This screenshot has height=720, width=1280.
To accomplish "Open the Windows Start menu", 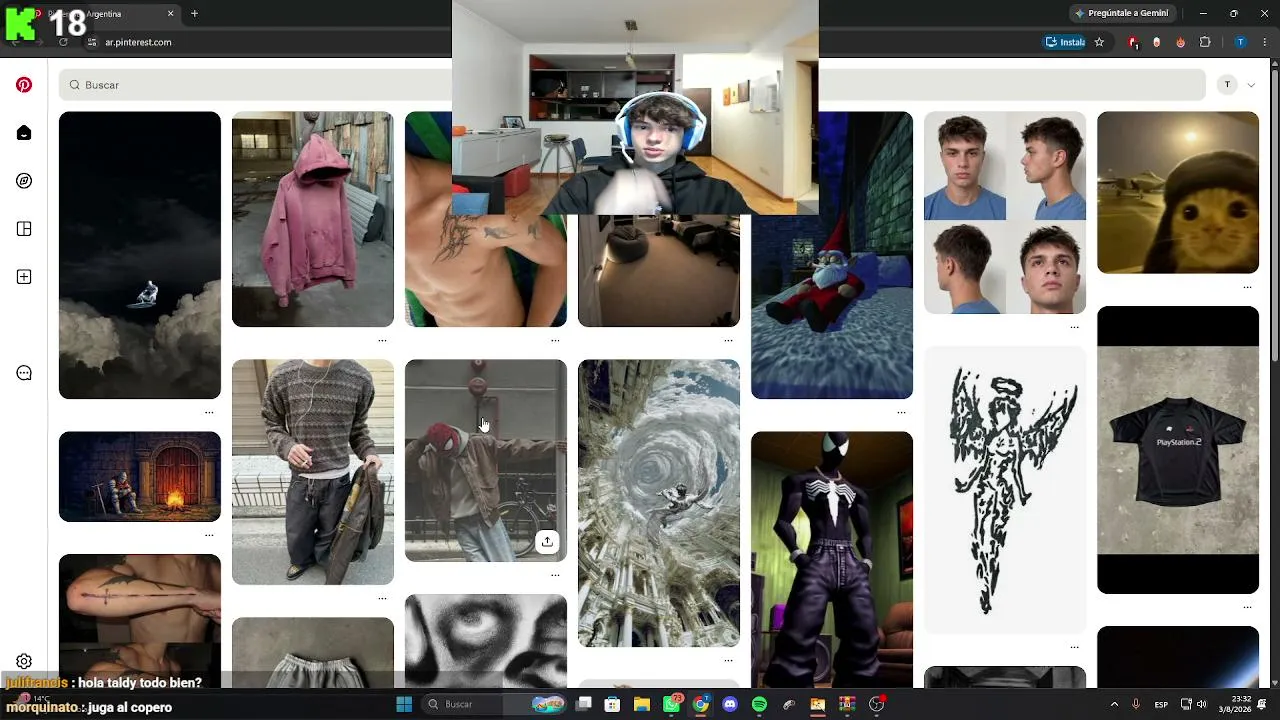I will point(404,704).
